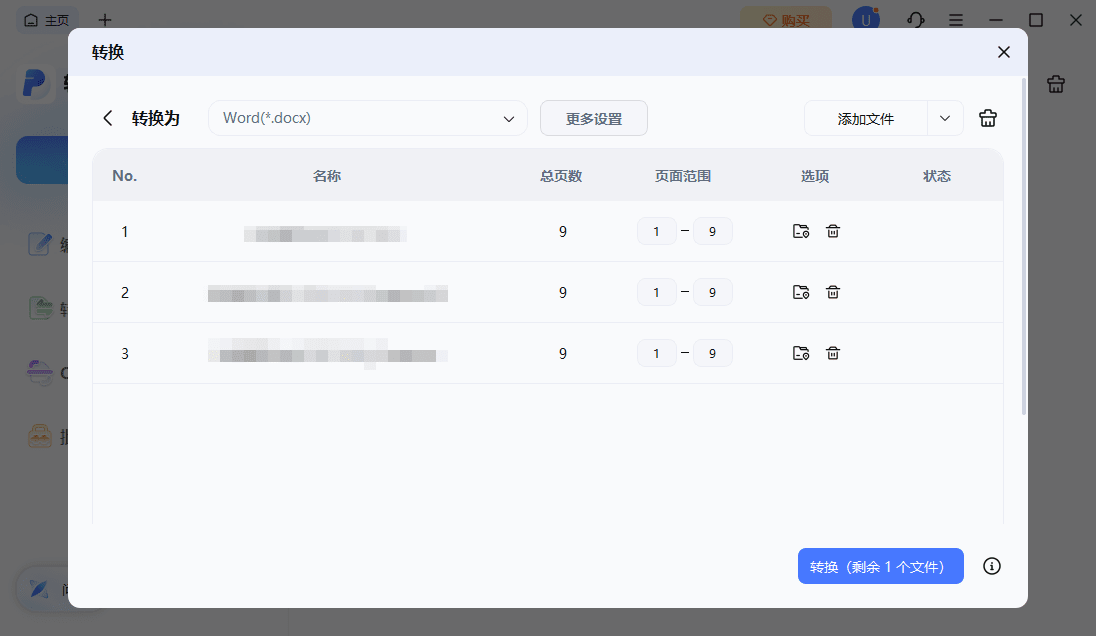Screen dimensions: 1096x636
Task: Open the convert sidebar icon
Action: click(x=41, y=308)
